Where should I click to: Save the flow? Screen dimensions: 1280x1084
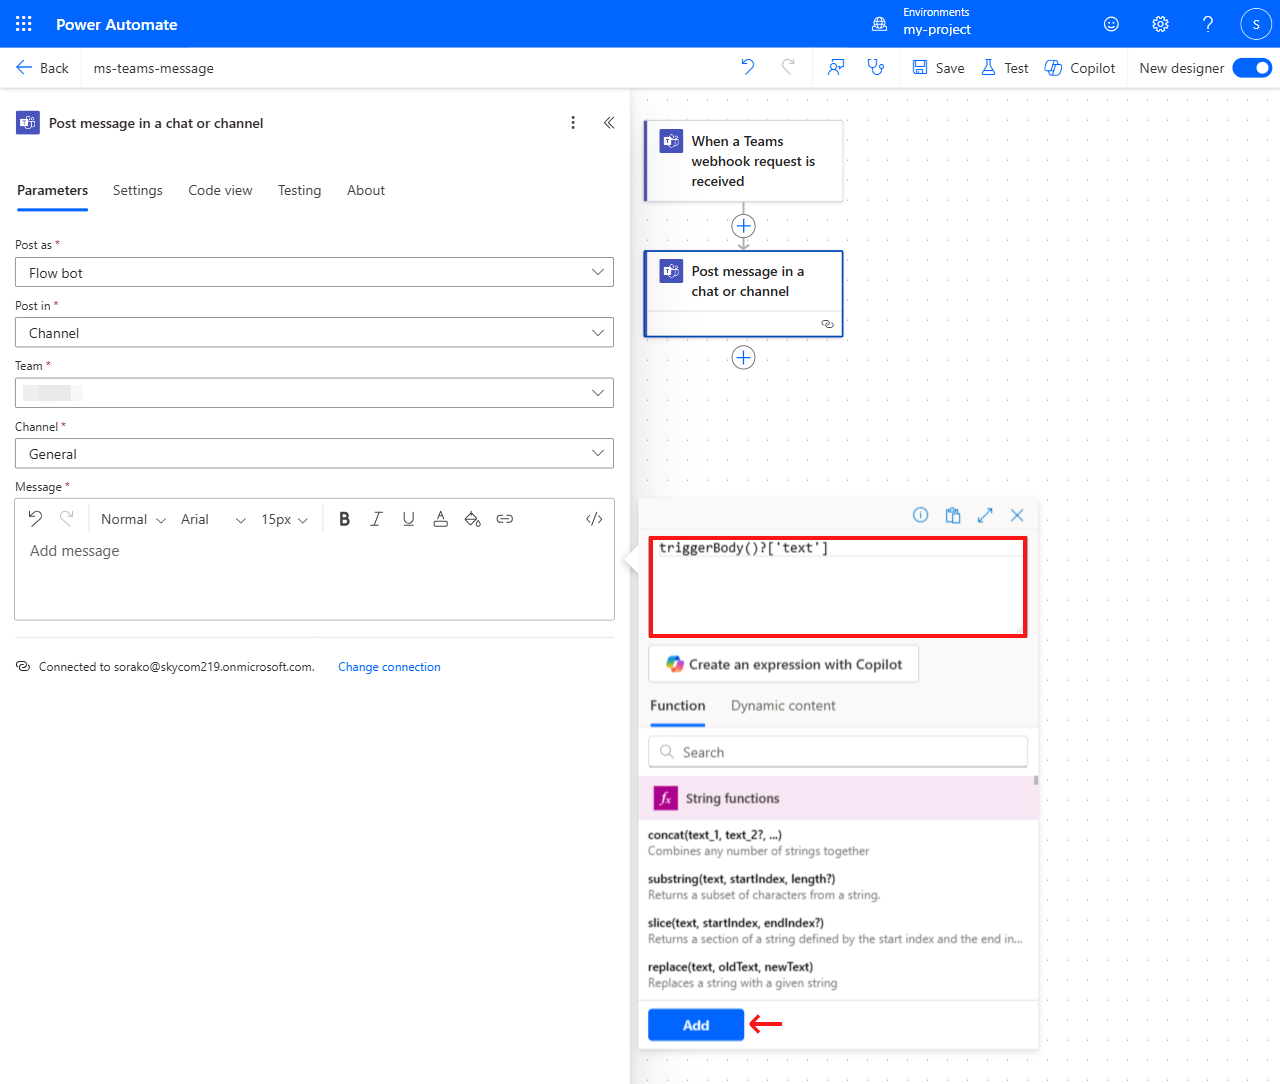[937, 67]
